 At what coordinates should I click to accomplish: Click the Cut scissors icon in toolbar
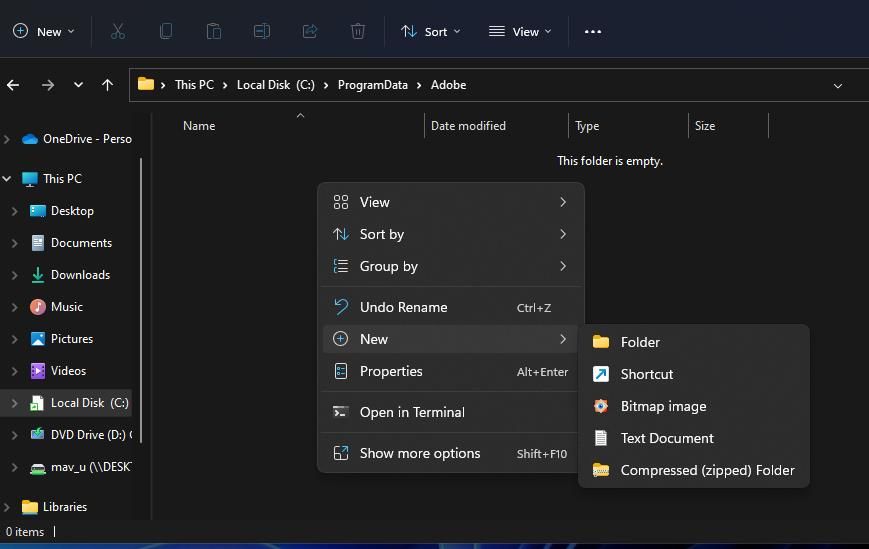118,32
